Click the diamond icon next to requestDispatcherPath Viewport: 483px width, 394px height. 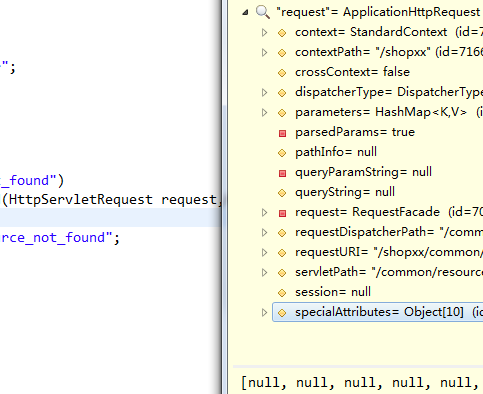282,233
